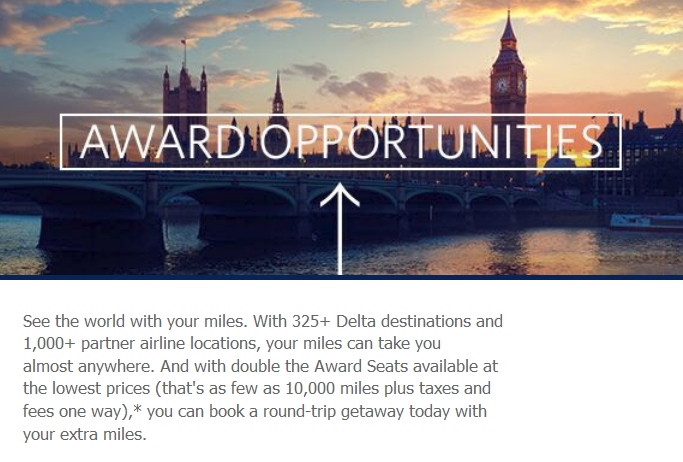Screen dimensions: 683x462
Task: Click the white upward arrow icon
Action: pyautogui.click(x=342, y=225)
